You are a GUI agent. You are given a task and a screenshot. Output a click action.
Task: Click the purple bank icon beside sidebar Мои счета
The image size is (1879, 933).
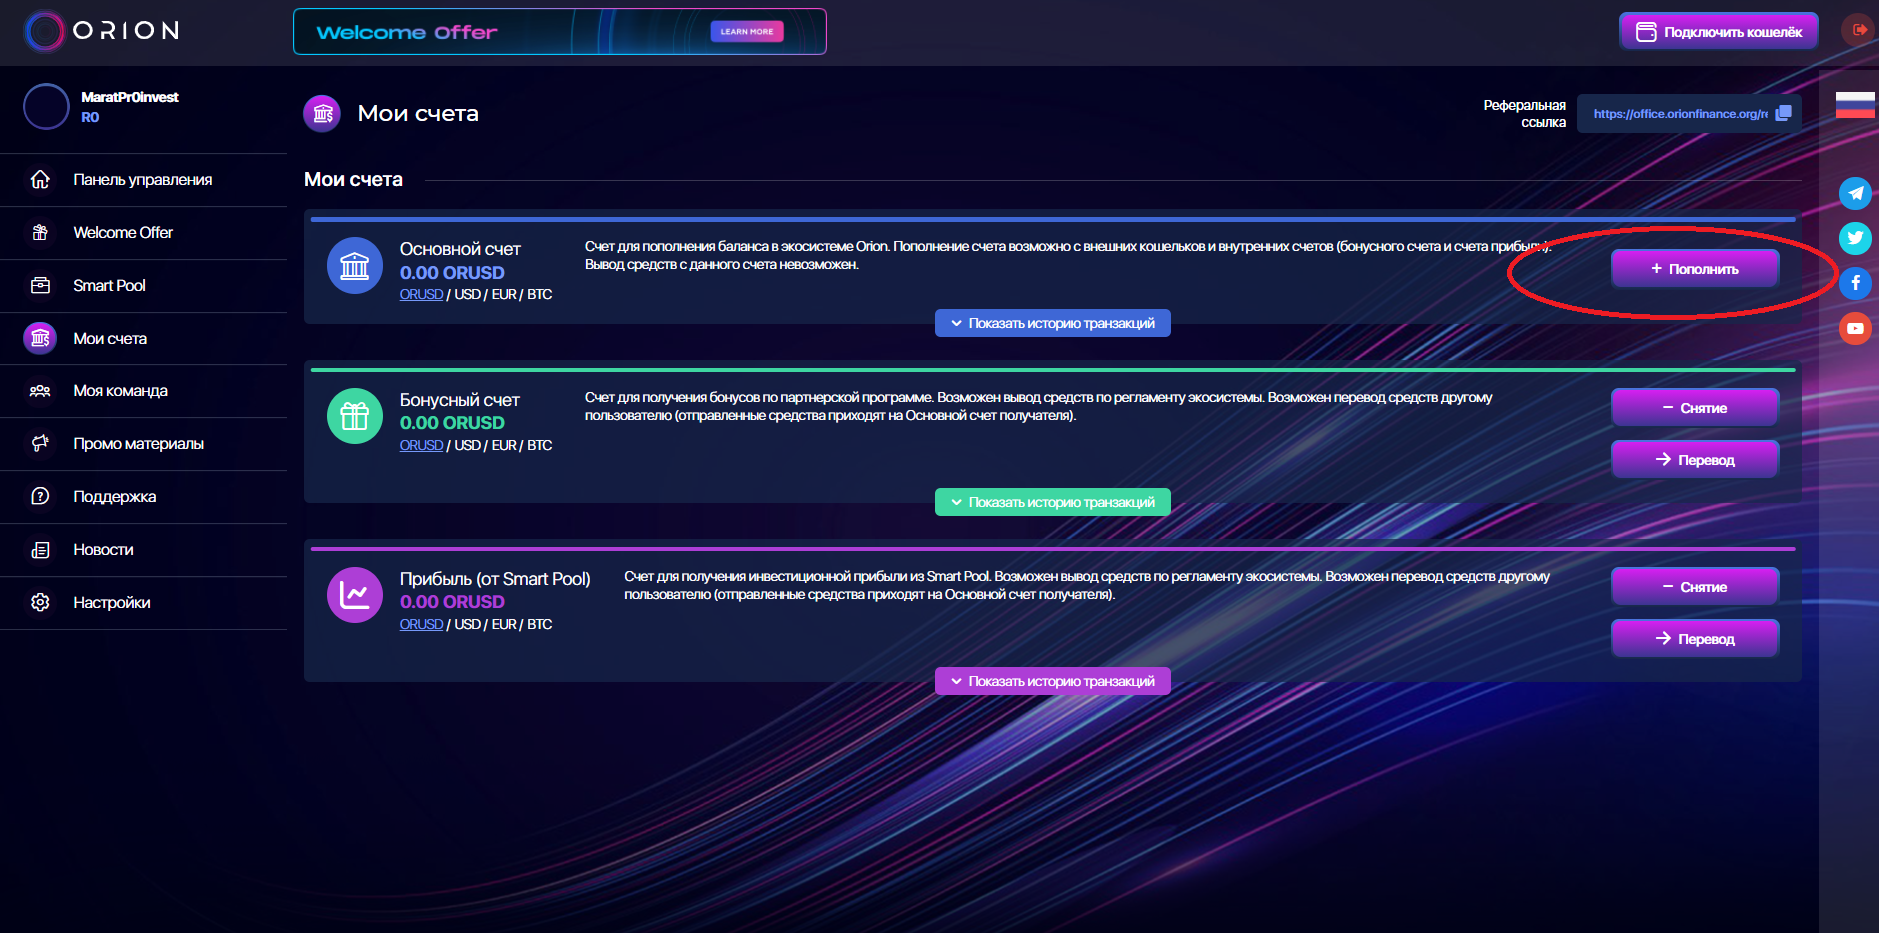tap(40, 338)
